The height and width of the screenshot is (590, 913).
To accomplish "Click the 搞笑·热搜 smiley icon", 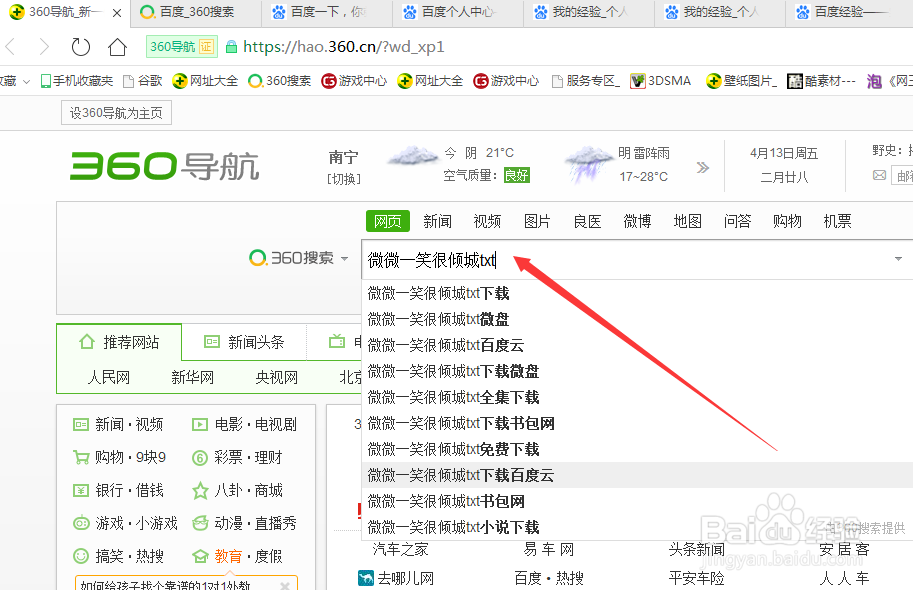I will coord(81,555).
